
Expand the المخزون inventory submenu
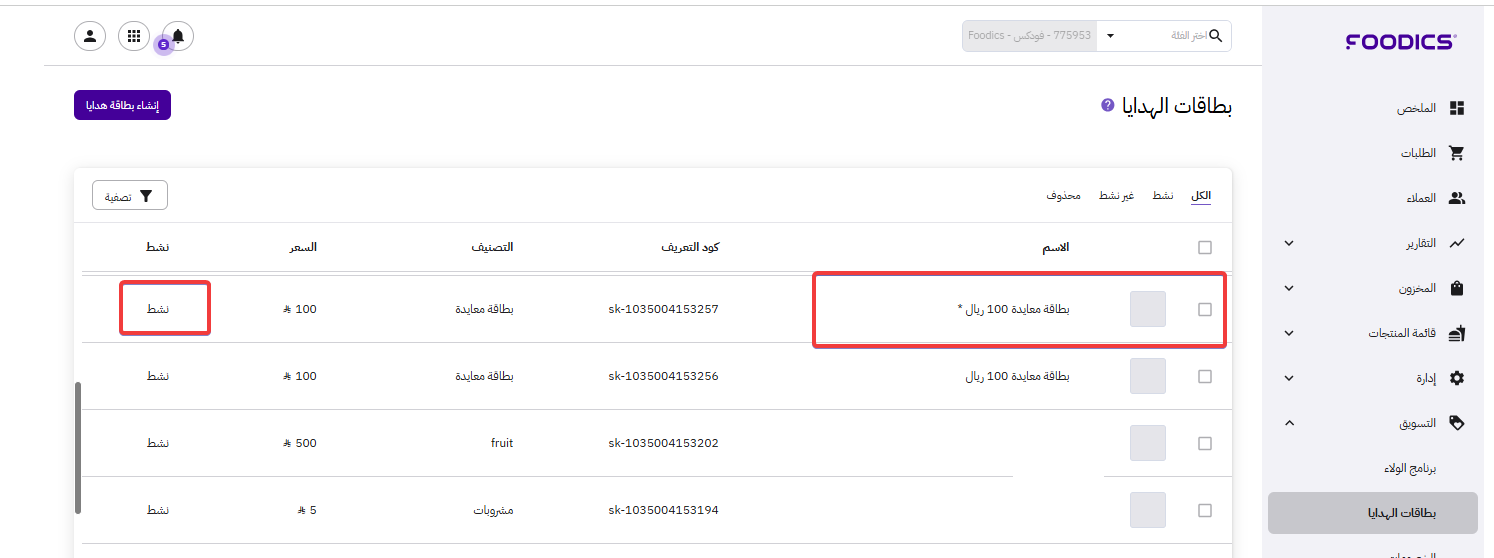tap(1288, 288)
